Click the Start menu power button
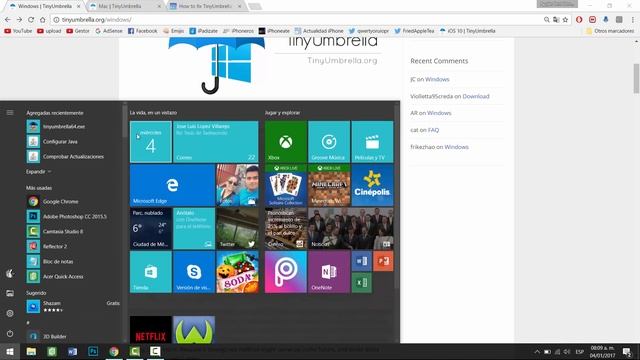The height and width of the screenshot is (360, 640). tap(10, 333)
